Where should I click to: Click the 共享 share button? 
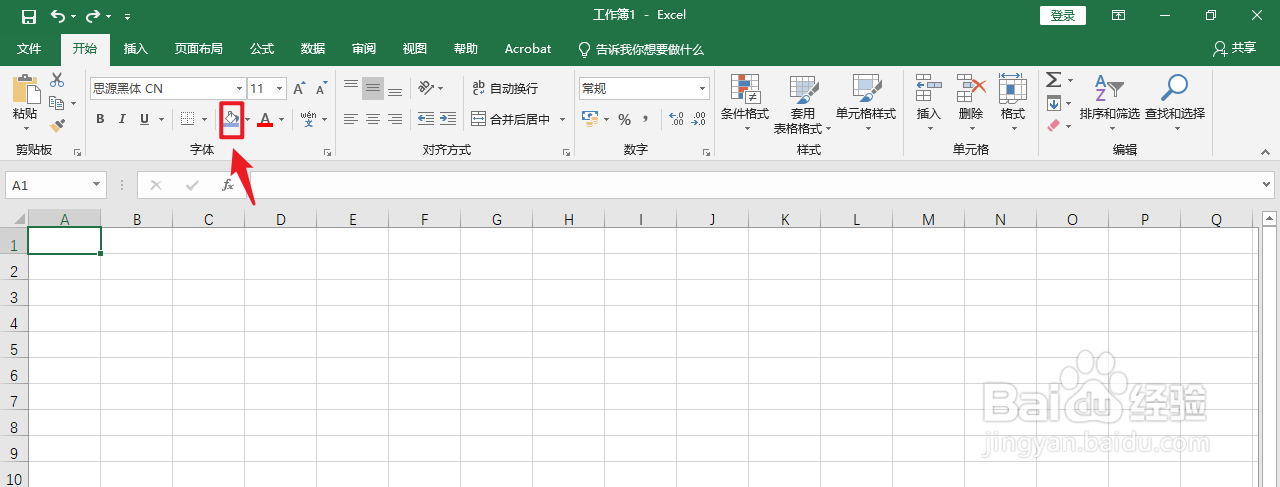click(1234, 48)
